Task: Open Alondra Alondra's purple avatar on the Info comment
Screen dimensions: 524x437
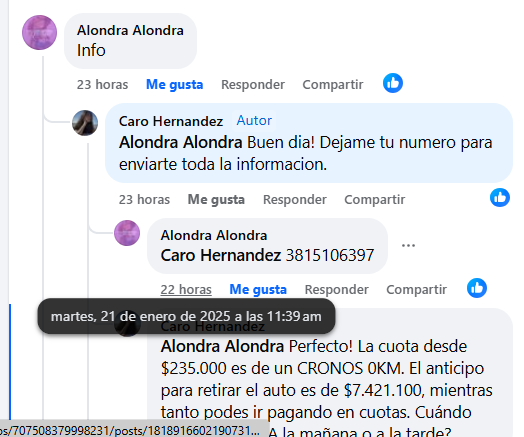Action: 39,32
